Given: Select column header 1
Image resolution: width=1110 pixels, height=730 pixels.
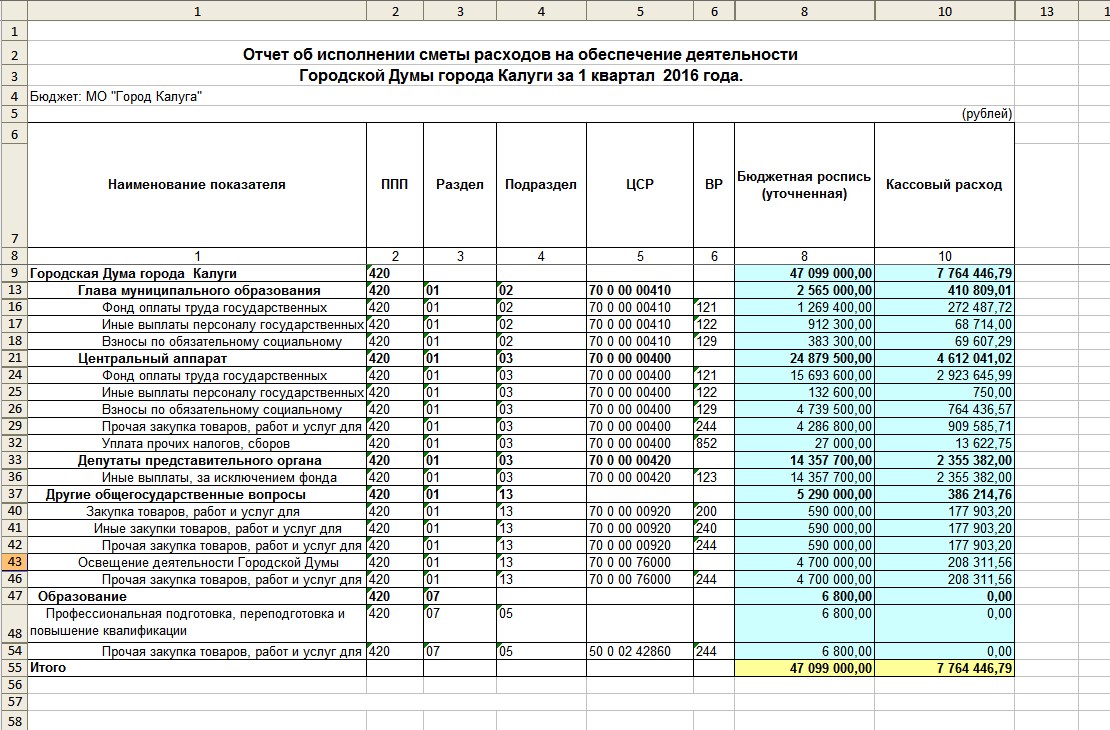Looking at the screenshot, I should (197, 11).
